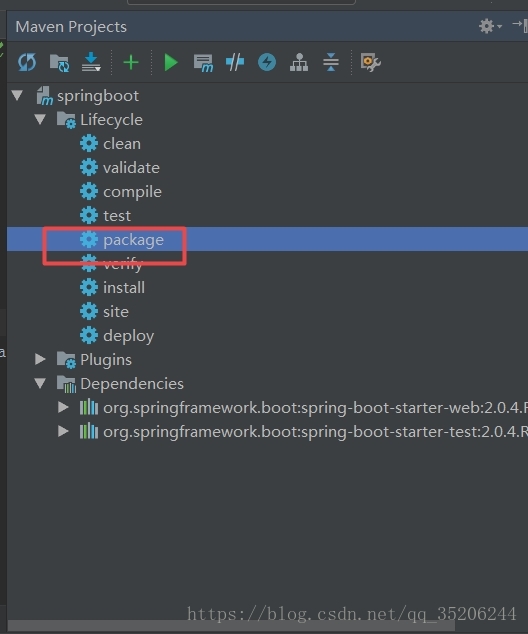The image size is (528, 634).
Task: Toggle skip tests mode icon
Action: (235, 63)
